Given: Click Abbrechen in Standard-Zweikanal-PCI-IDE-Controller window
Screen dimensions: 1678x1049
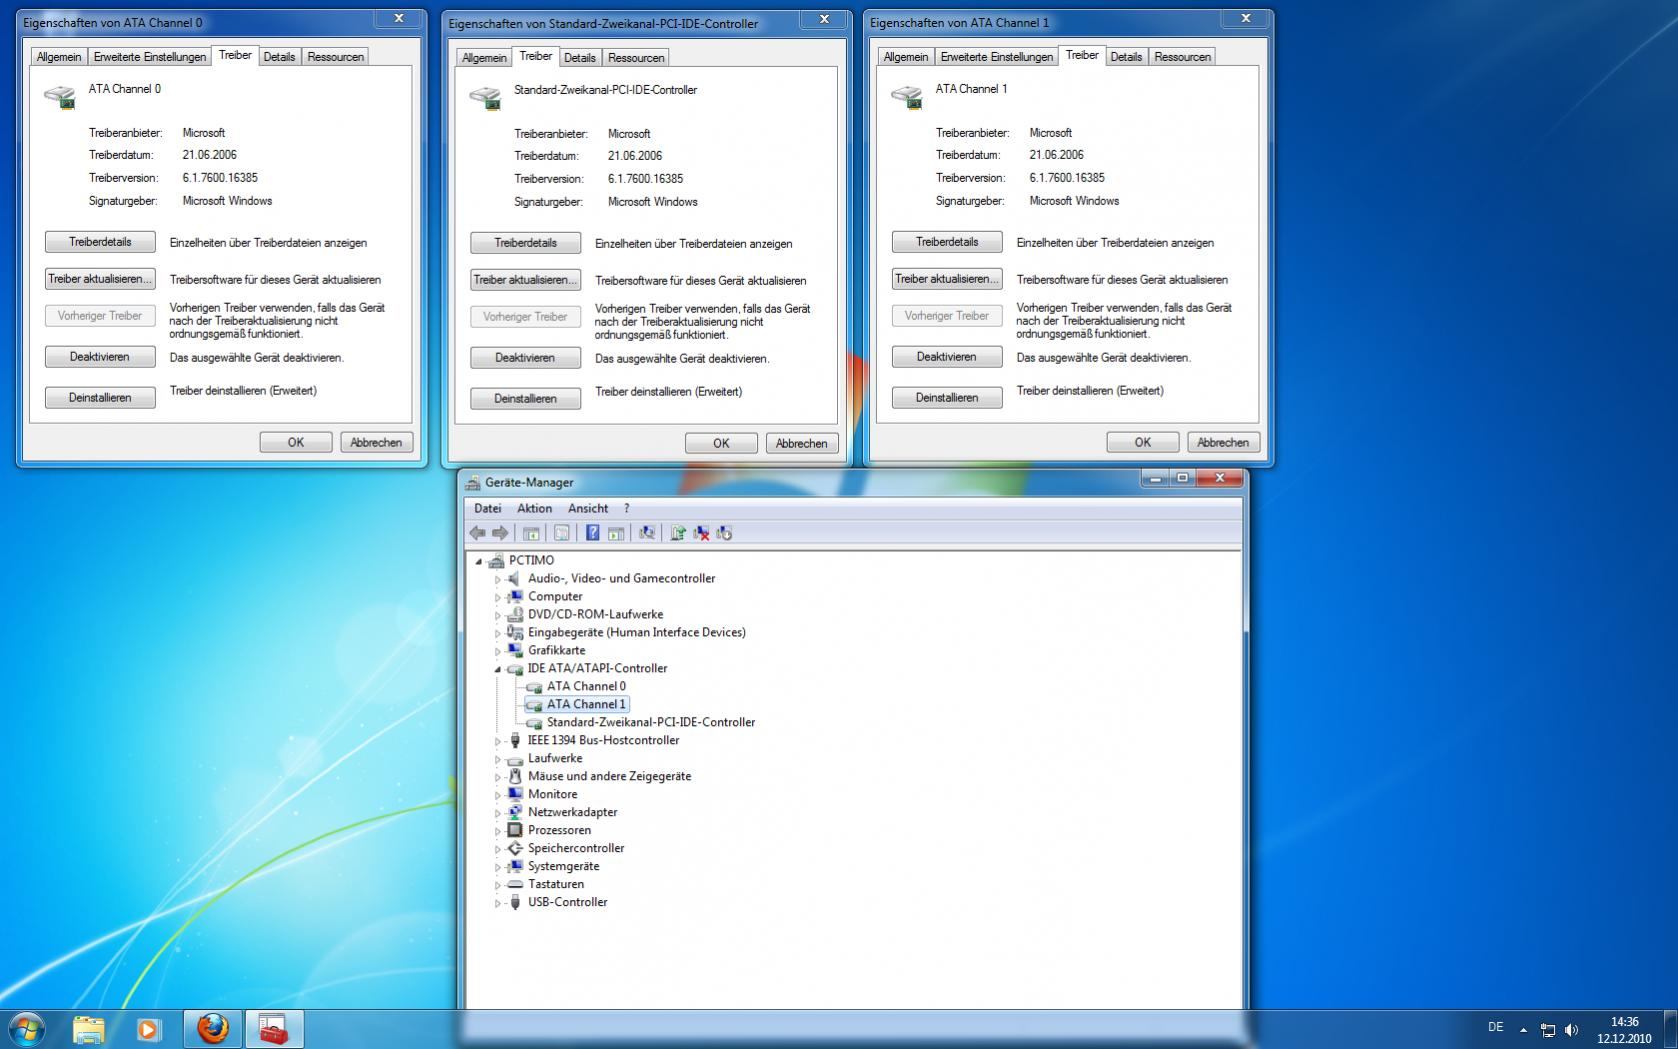Looking at the screenshot, I should pos(801,443).
